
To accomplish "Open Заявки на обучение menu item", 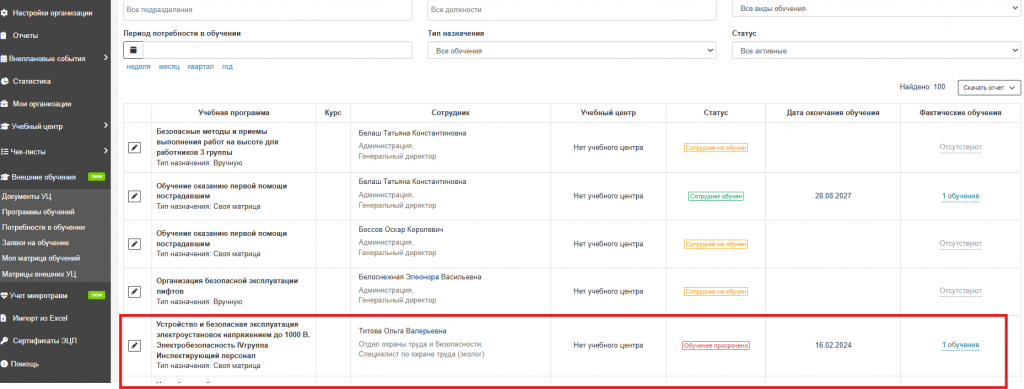I will coord(35,243).
